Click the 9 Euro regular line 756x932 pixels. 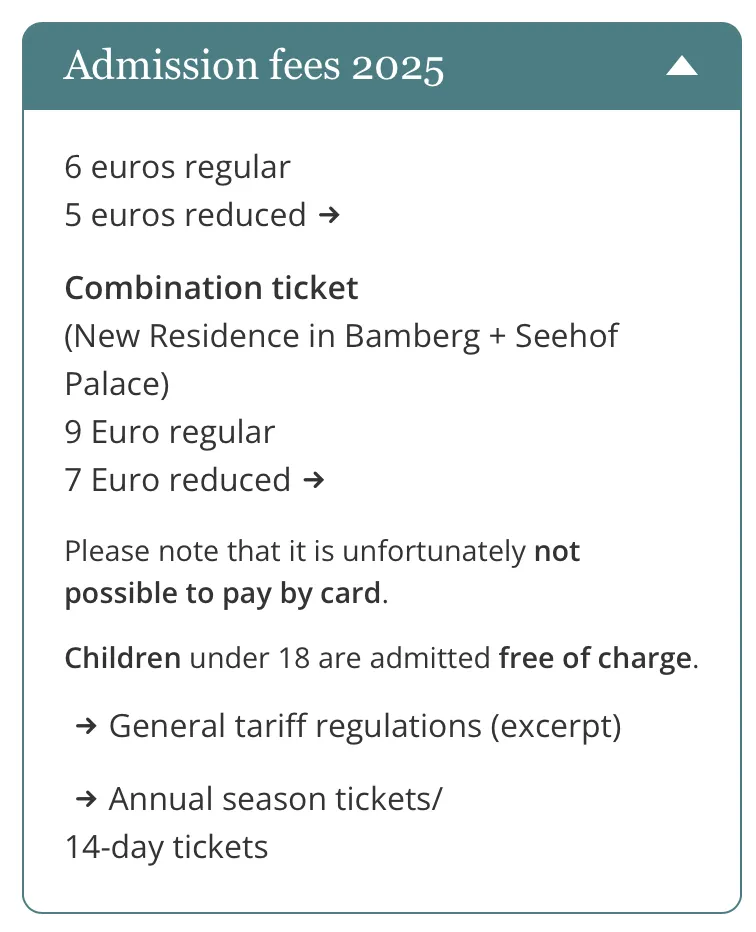[170, 433]
